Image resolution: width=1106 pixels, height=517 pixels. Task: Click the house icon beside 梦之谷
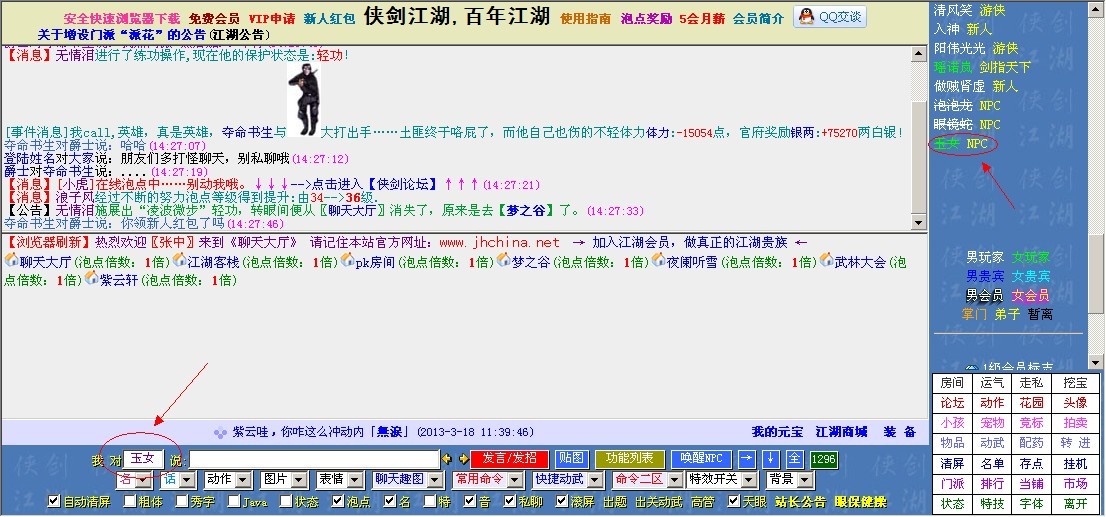(504, 260)
